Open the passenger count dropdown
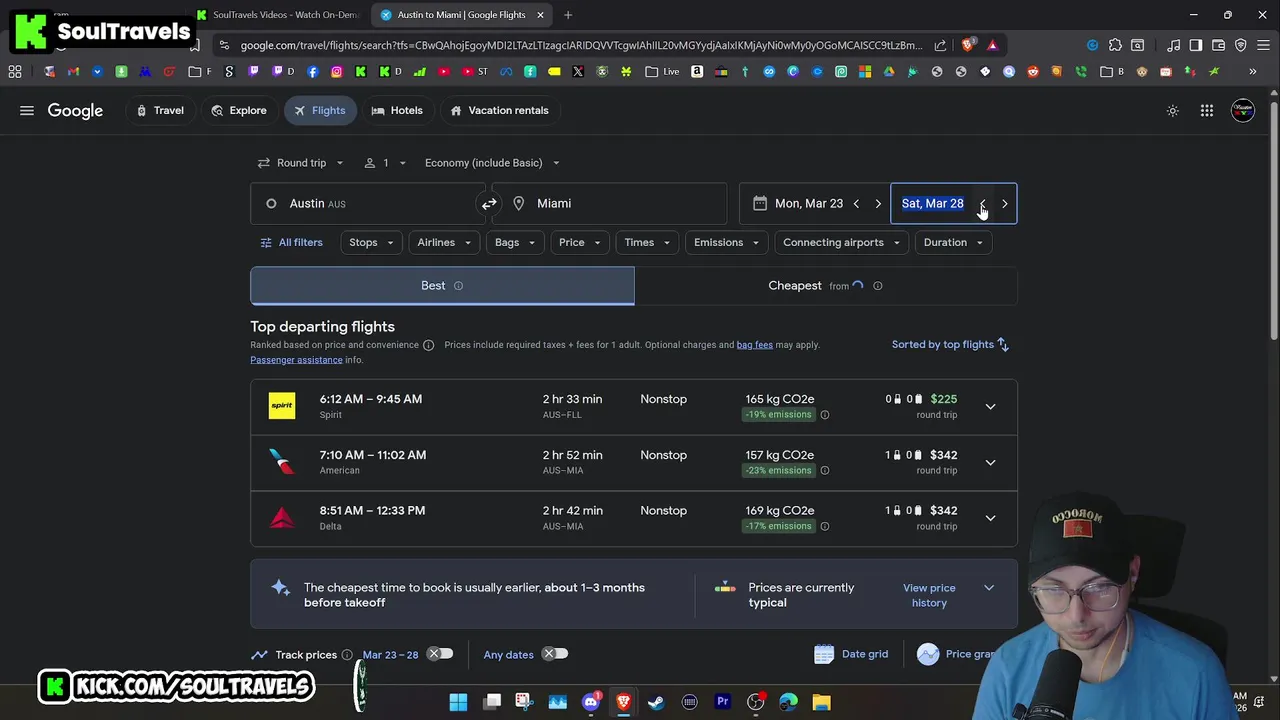 pos(383,163)
